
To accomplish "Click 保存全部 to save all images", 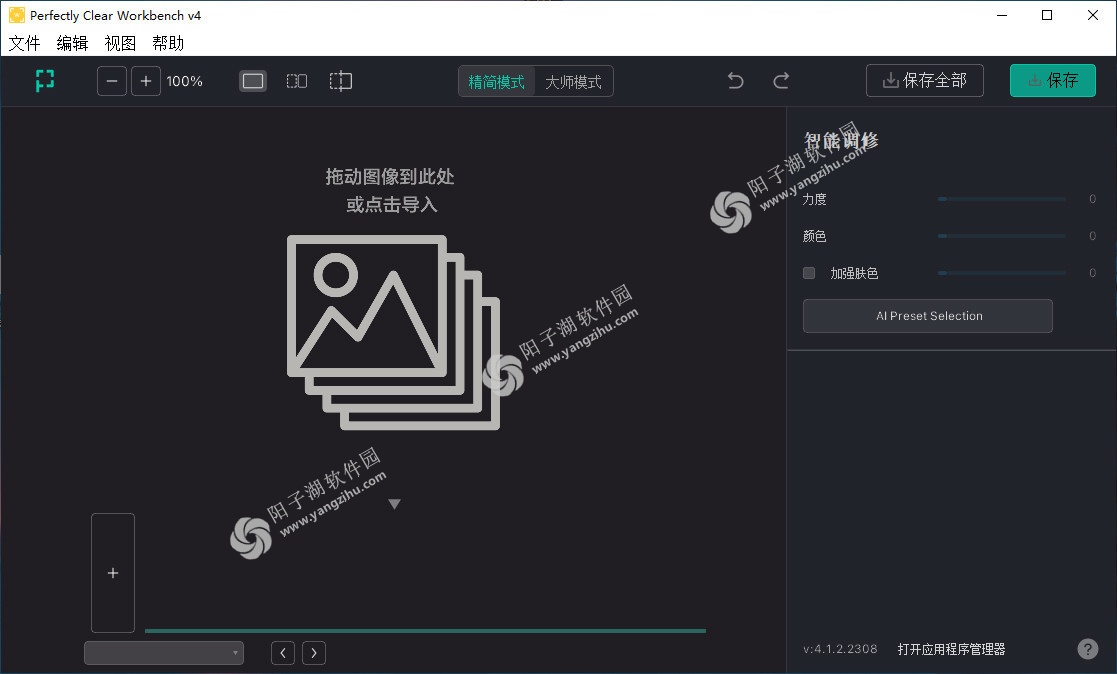I will coord(925,81).
